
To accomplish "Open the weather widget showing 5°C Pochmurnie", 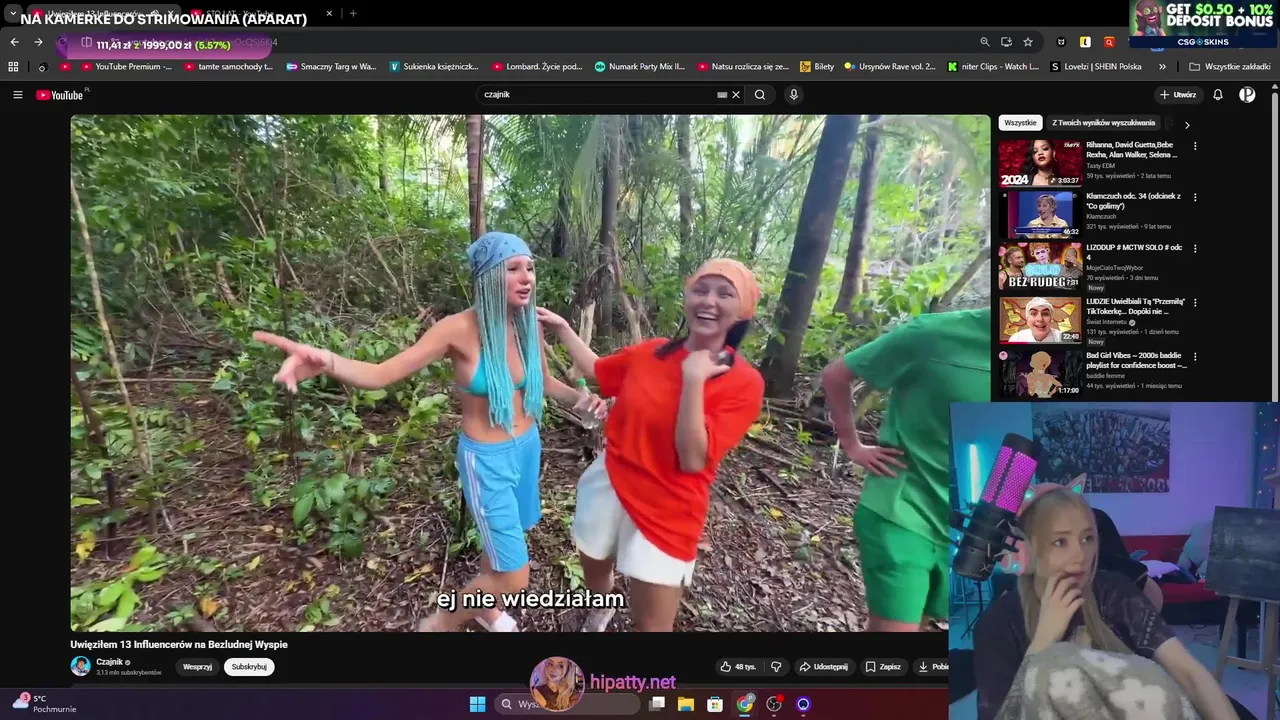I will [x=42, y=704].
